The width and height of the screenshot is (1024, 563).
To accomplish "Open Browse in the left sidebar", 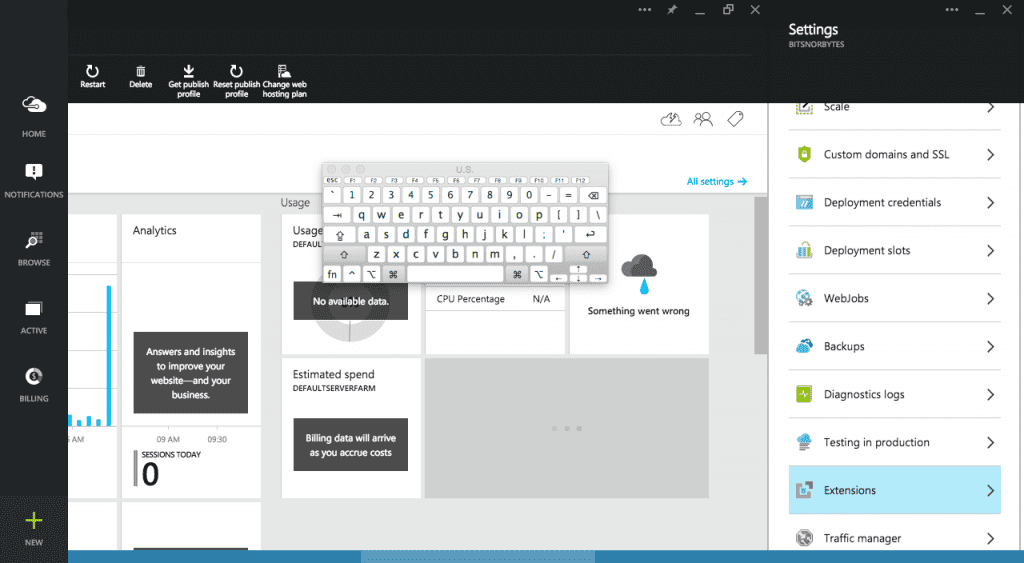I will [34, 249].
